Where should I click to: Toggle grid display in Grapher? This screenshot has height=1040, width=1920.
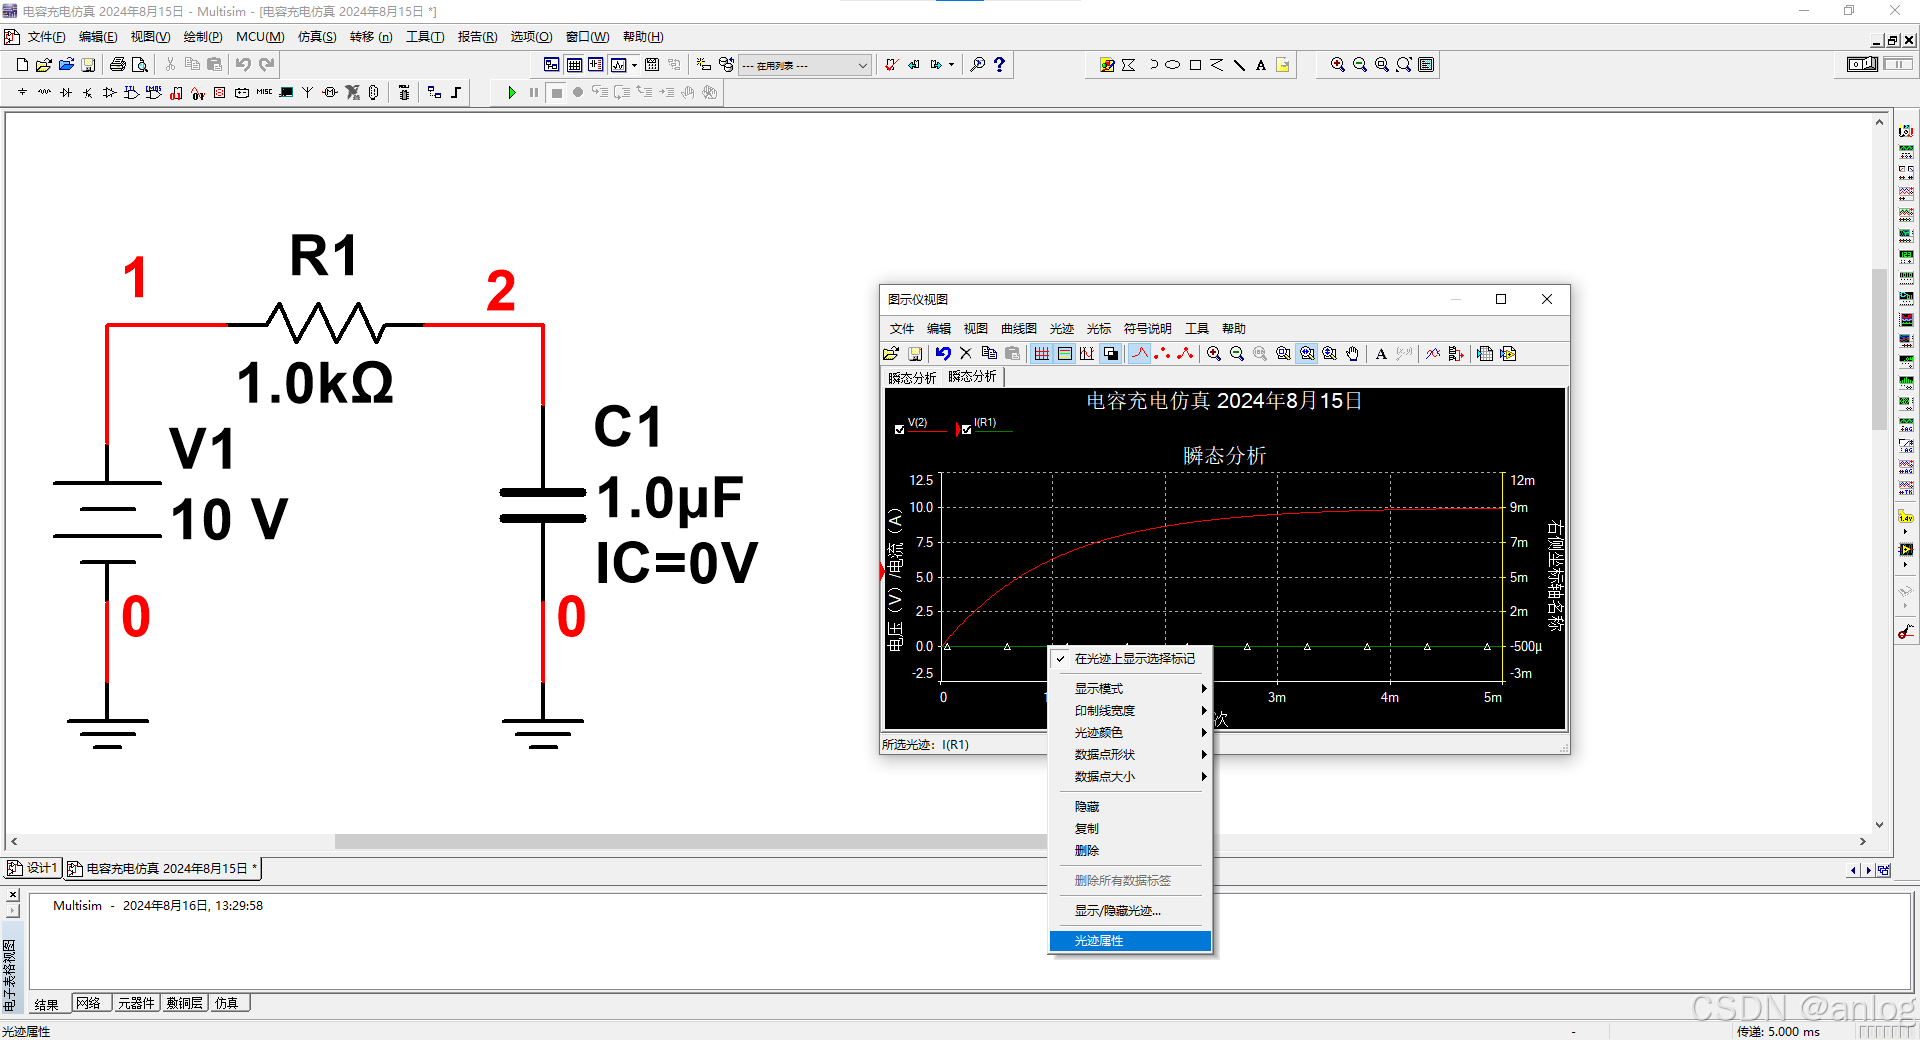point(1042,354)
